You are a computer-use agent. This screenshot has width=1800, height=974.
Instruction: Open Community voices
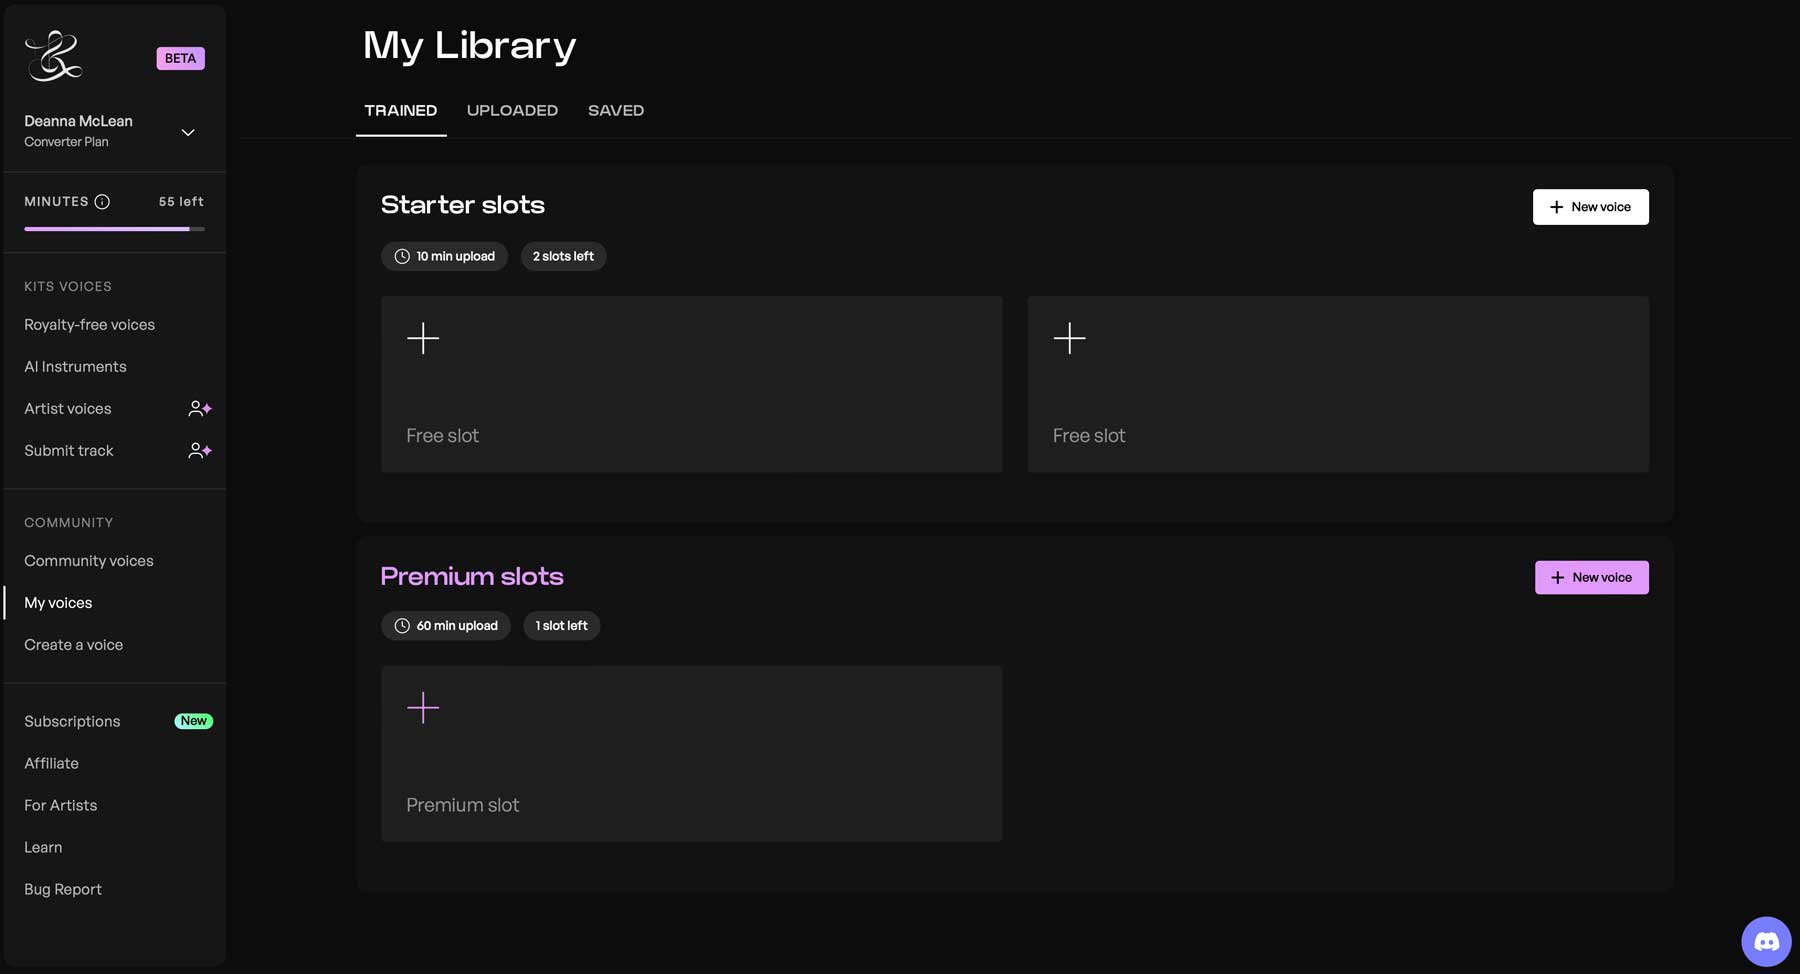point(88,560)
